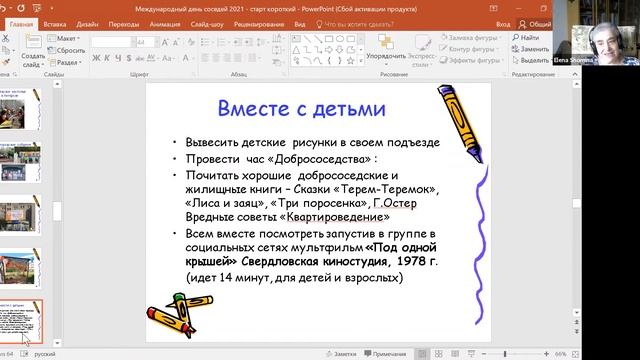The width and height of the screenshot is (640, 360).
Task: Click the zoom slider handle in status bar
Action: (x=505, y=354)
